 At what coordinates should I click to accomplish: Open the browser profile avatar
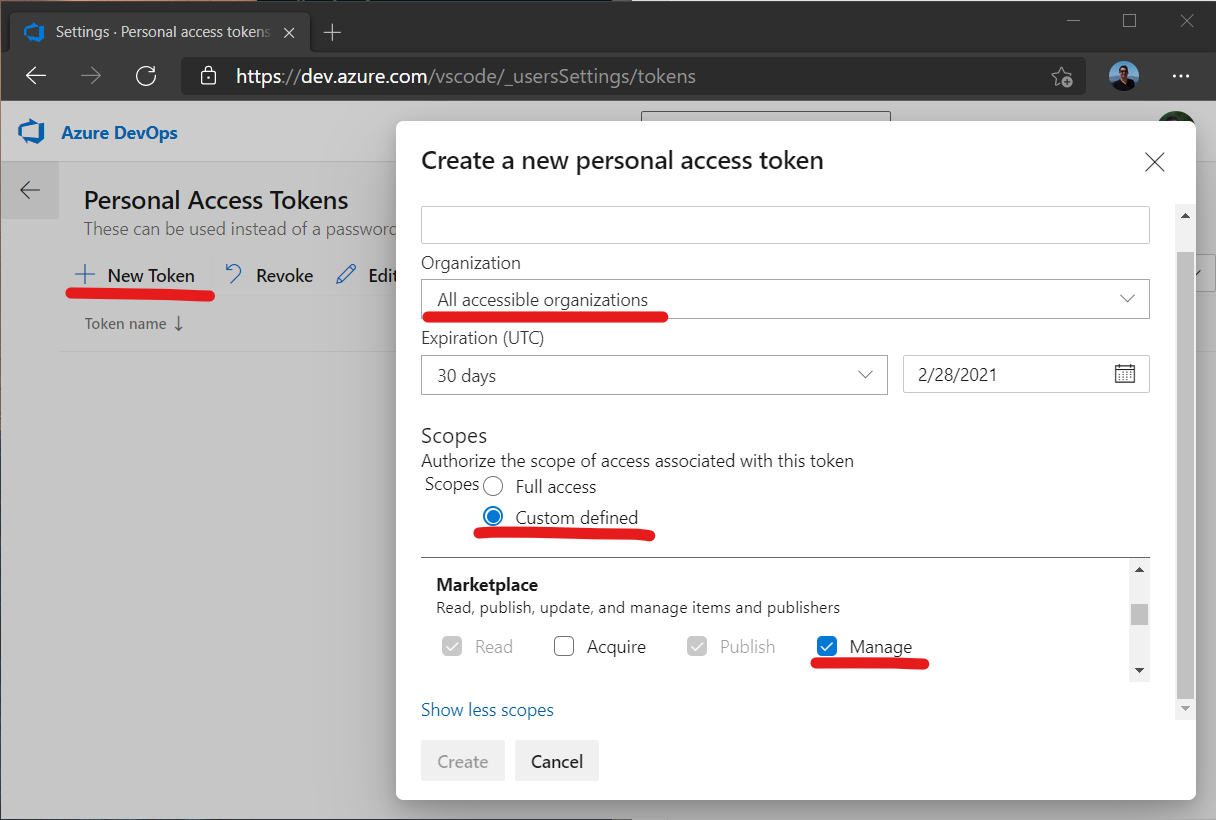(x=1123, y=76)
